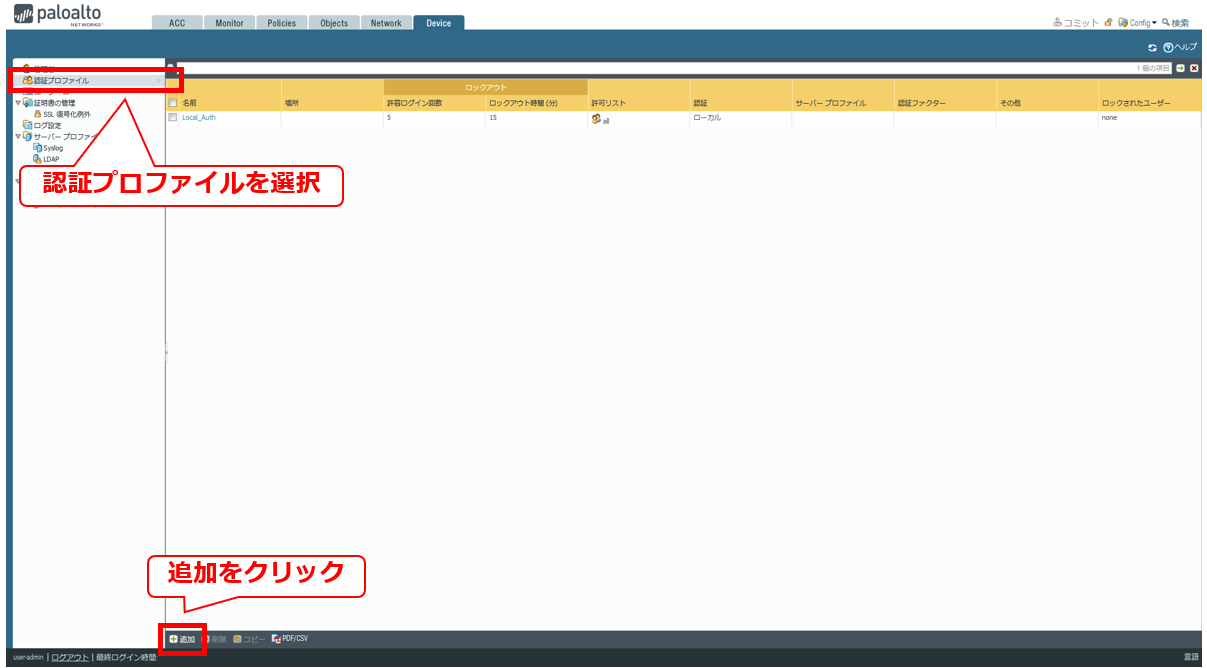
Task: Click the paloalto networks logo
Action: (59, 15)
